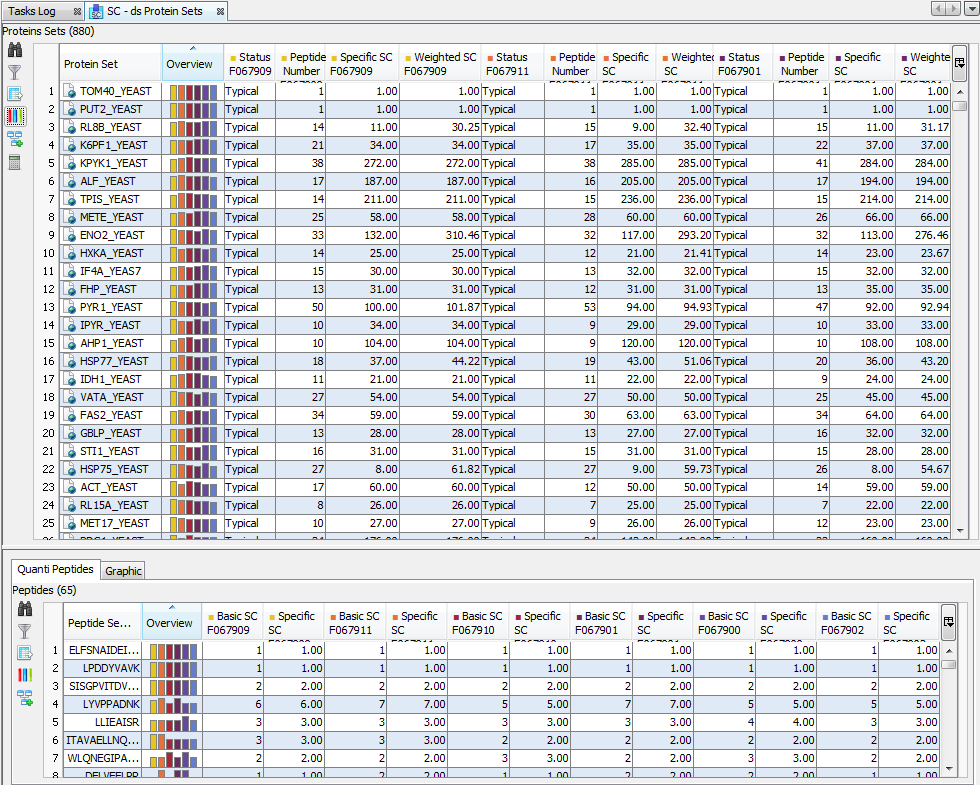Open the tab list dropdown arrow at top right
This screenshot has height=785, width=980.
pos(971,9)
